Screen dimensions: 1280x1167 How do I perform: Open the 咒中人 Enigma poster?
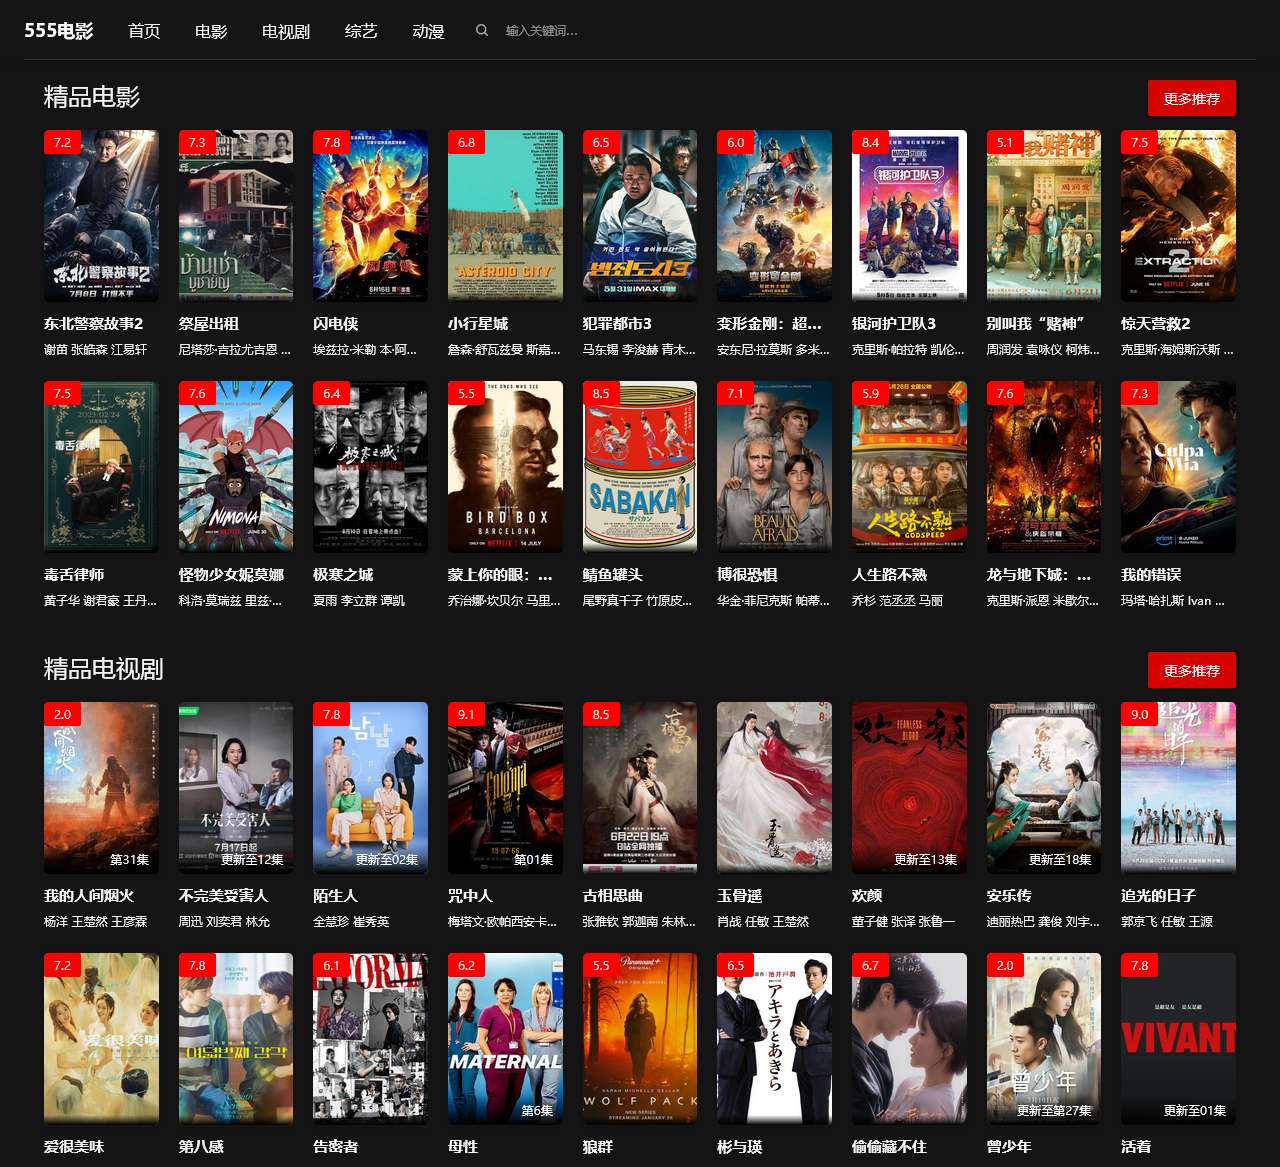(505, 788)
